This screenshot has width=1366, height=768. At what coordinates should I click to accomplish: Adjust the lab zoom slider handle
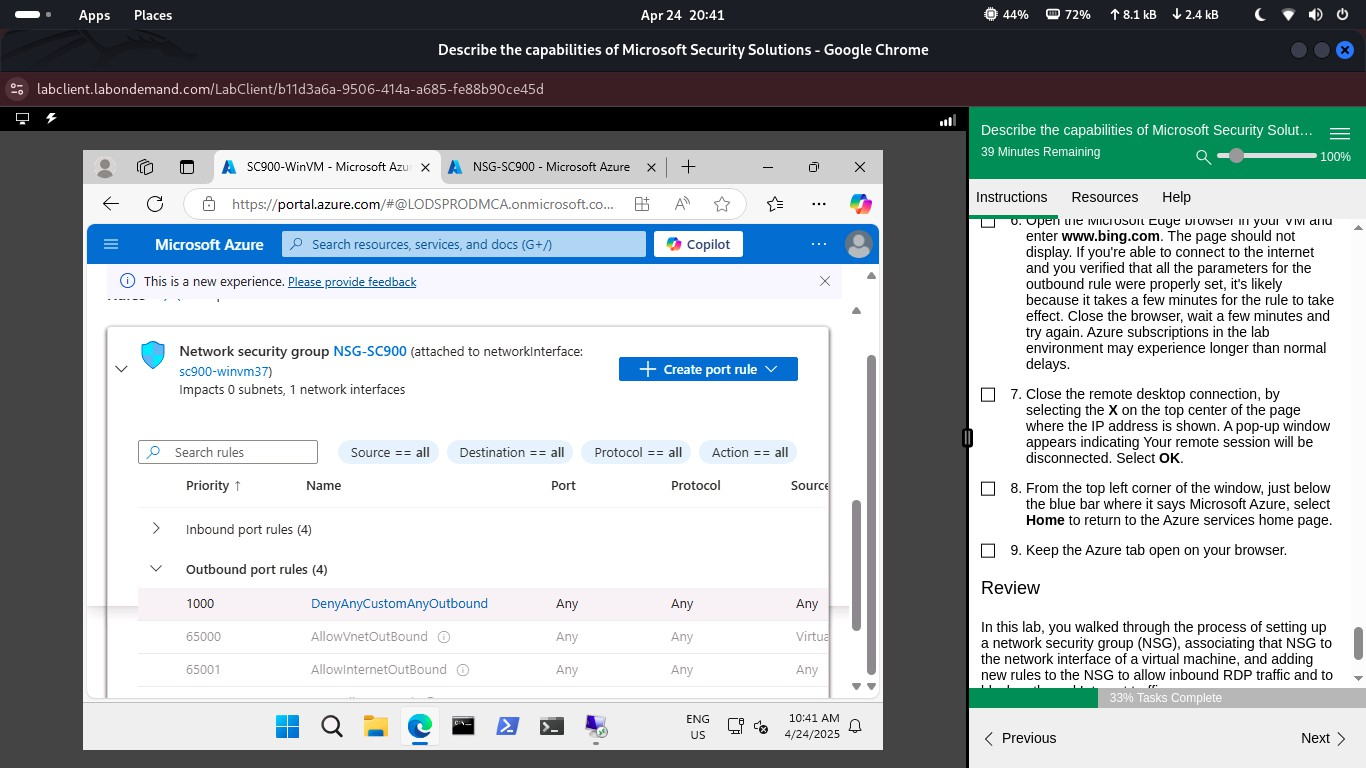(1237, 156)
